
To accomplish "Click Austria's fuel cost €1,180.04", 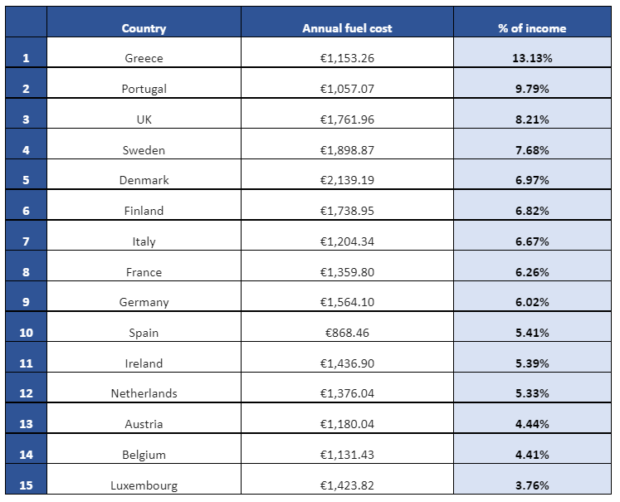I will tap(347, 419).
